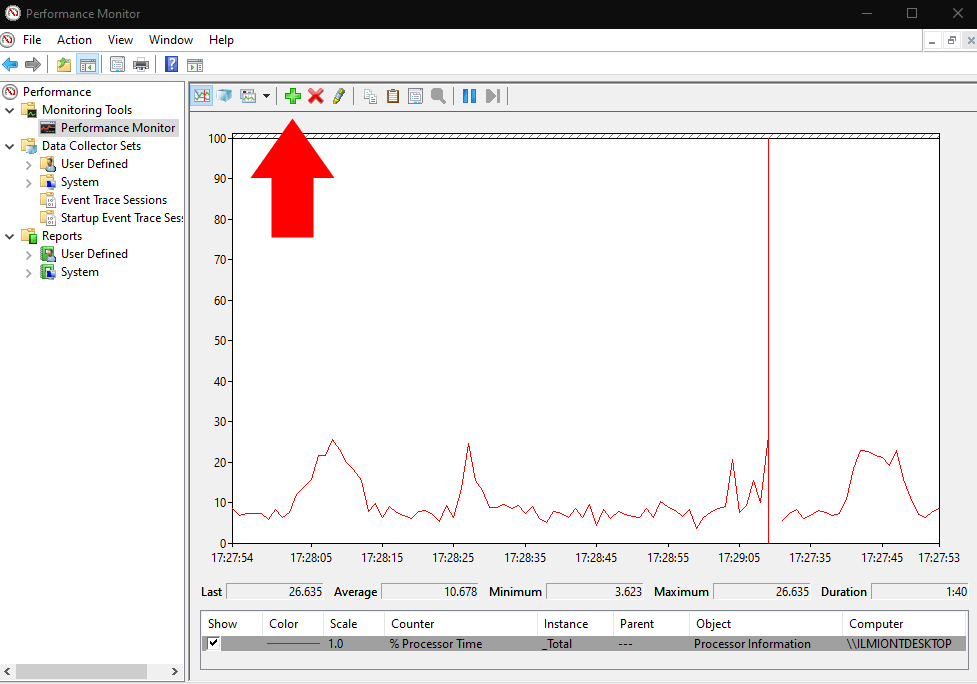Toggle the console tree visibility
The height and width of the screenshot is (684, 977).
pyautogui.click(x=86, y=63)
